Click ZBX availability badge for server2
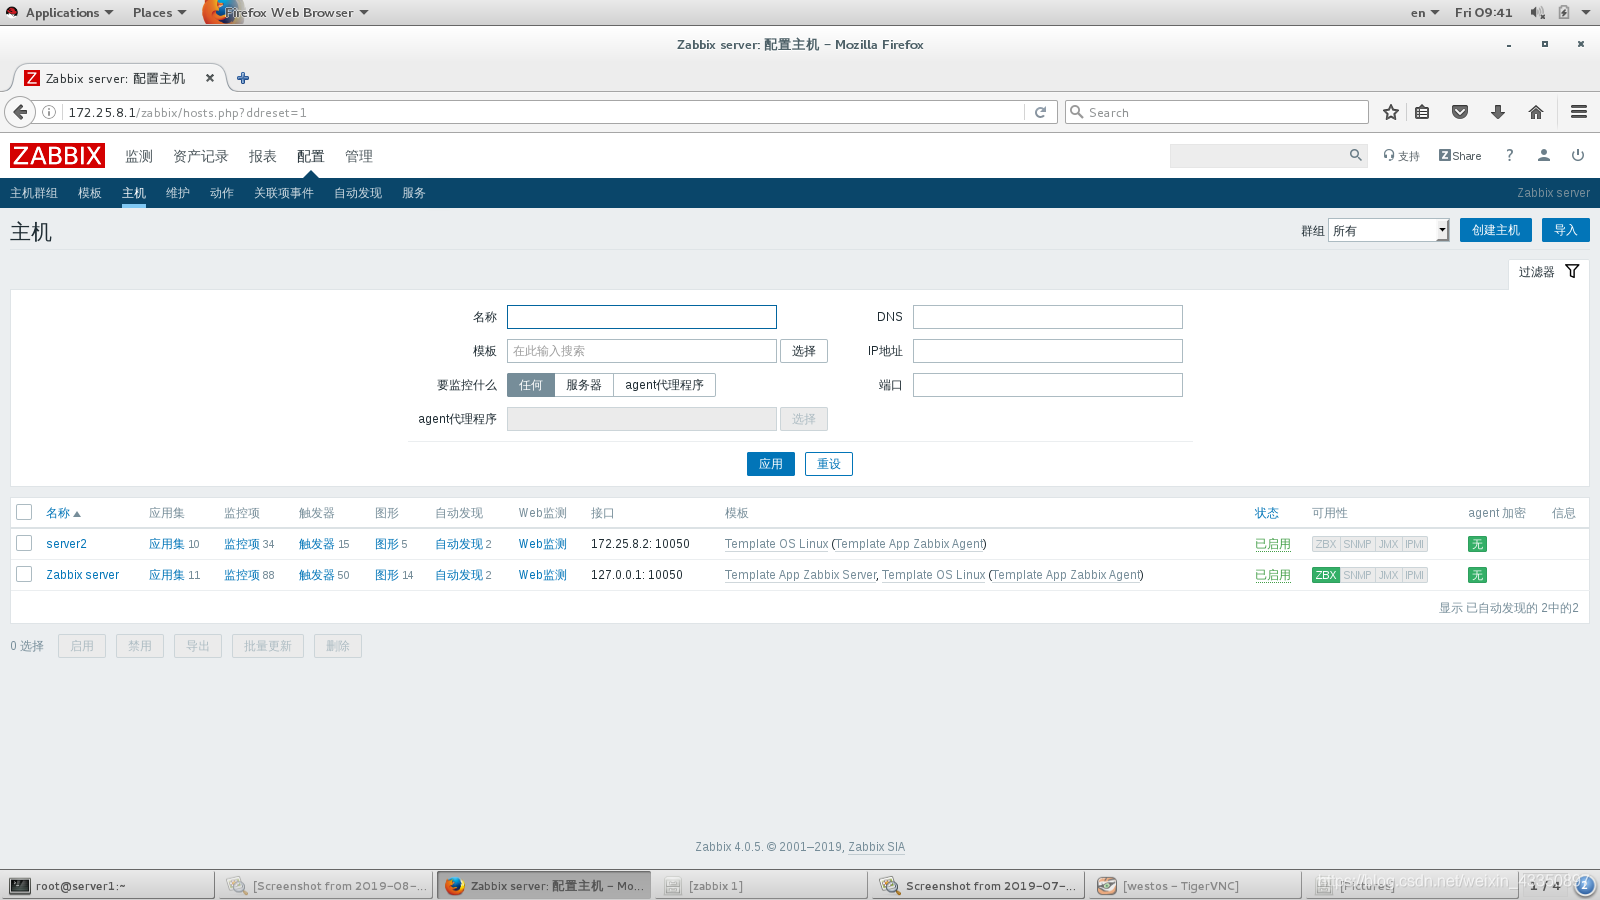 (1325, 544)
